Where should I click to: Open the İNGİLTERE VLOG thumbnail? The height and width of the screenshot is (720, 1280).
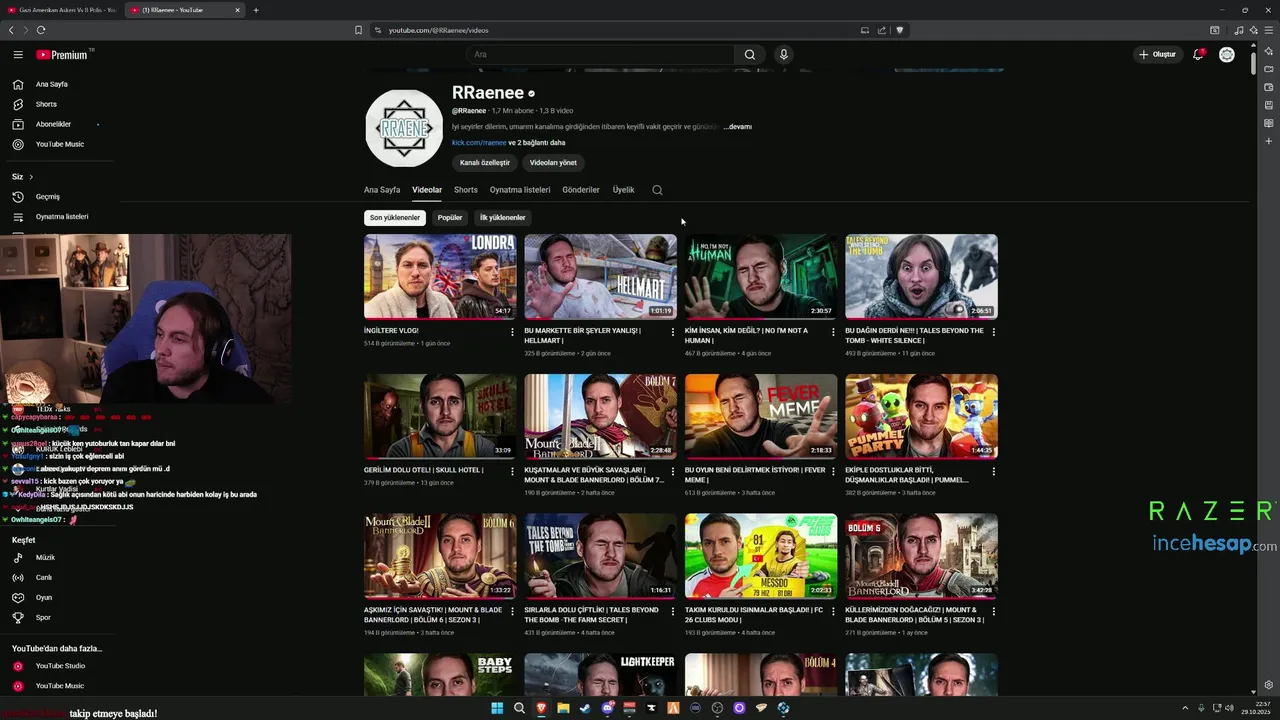[x=440, y=277]
